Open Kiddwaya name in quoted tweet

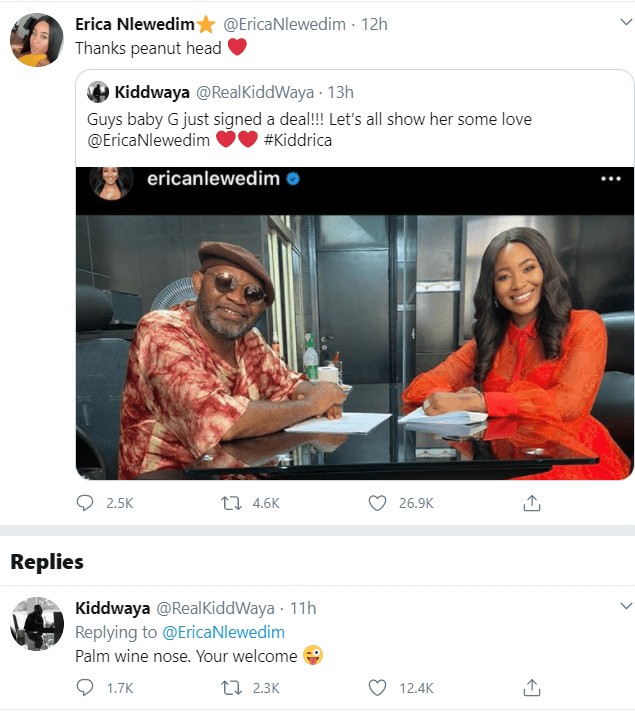point(152,92)
